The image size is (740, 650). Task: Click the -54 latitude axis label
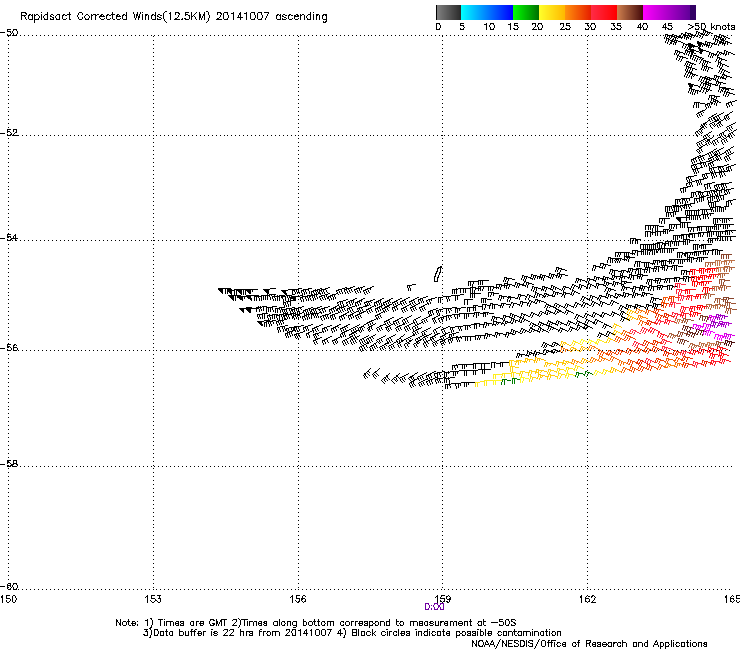(x=9, y=237)
